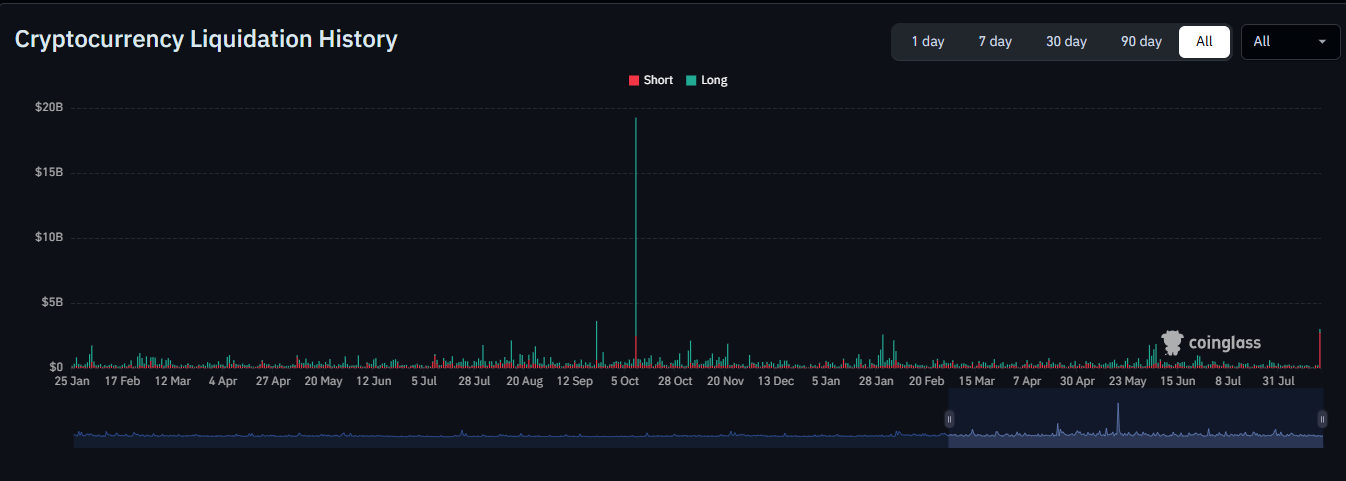
Task: Switch to the 30 day range
Action: [x=1066, y=41]
